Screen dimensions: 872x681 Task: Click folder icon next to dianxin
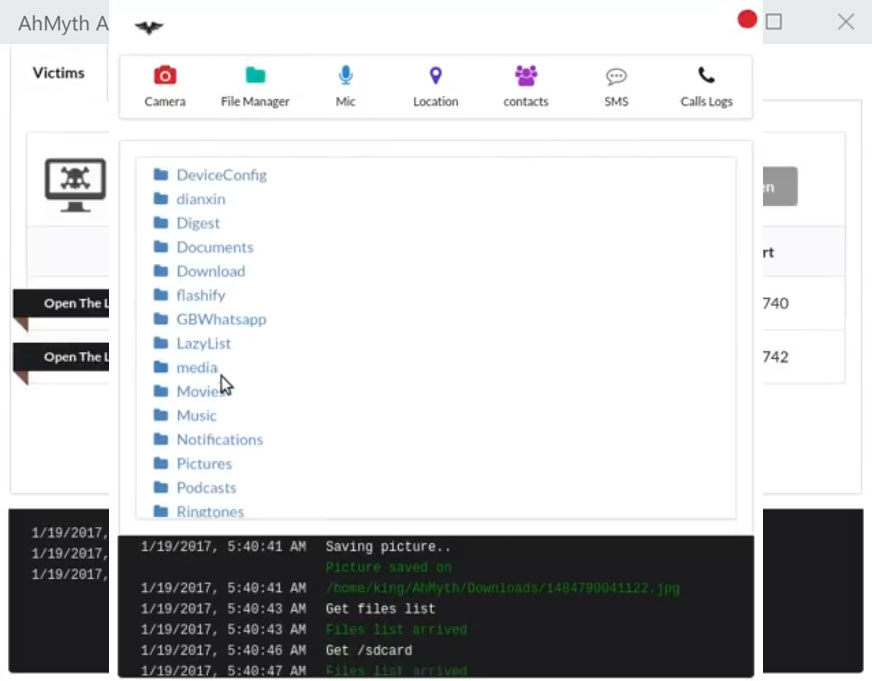pyautogui.click(x=161, y=198)
